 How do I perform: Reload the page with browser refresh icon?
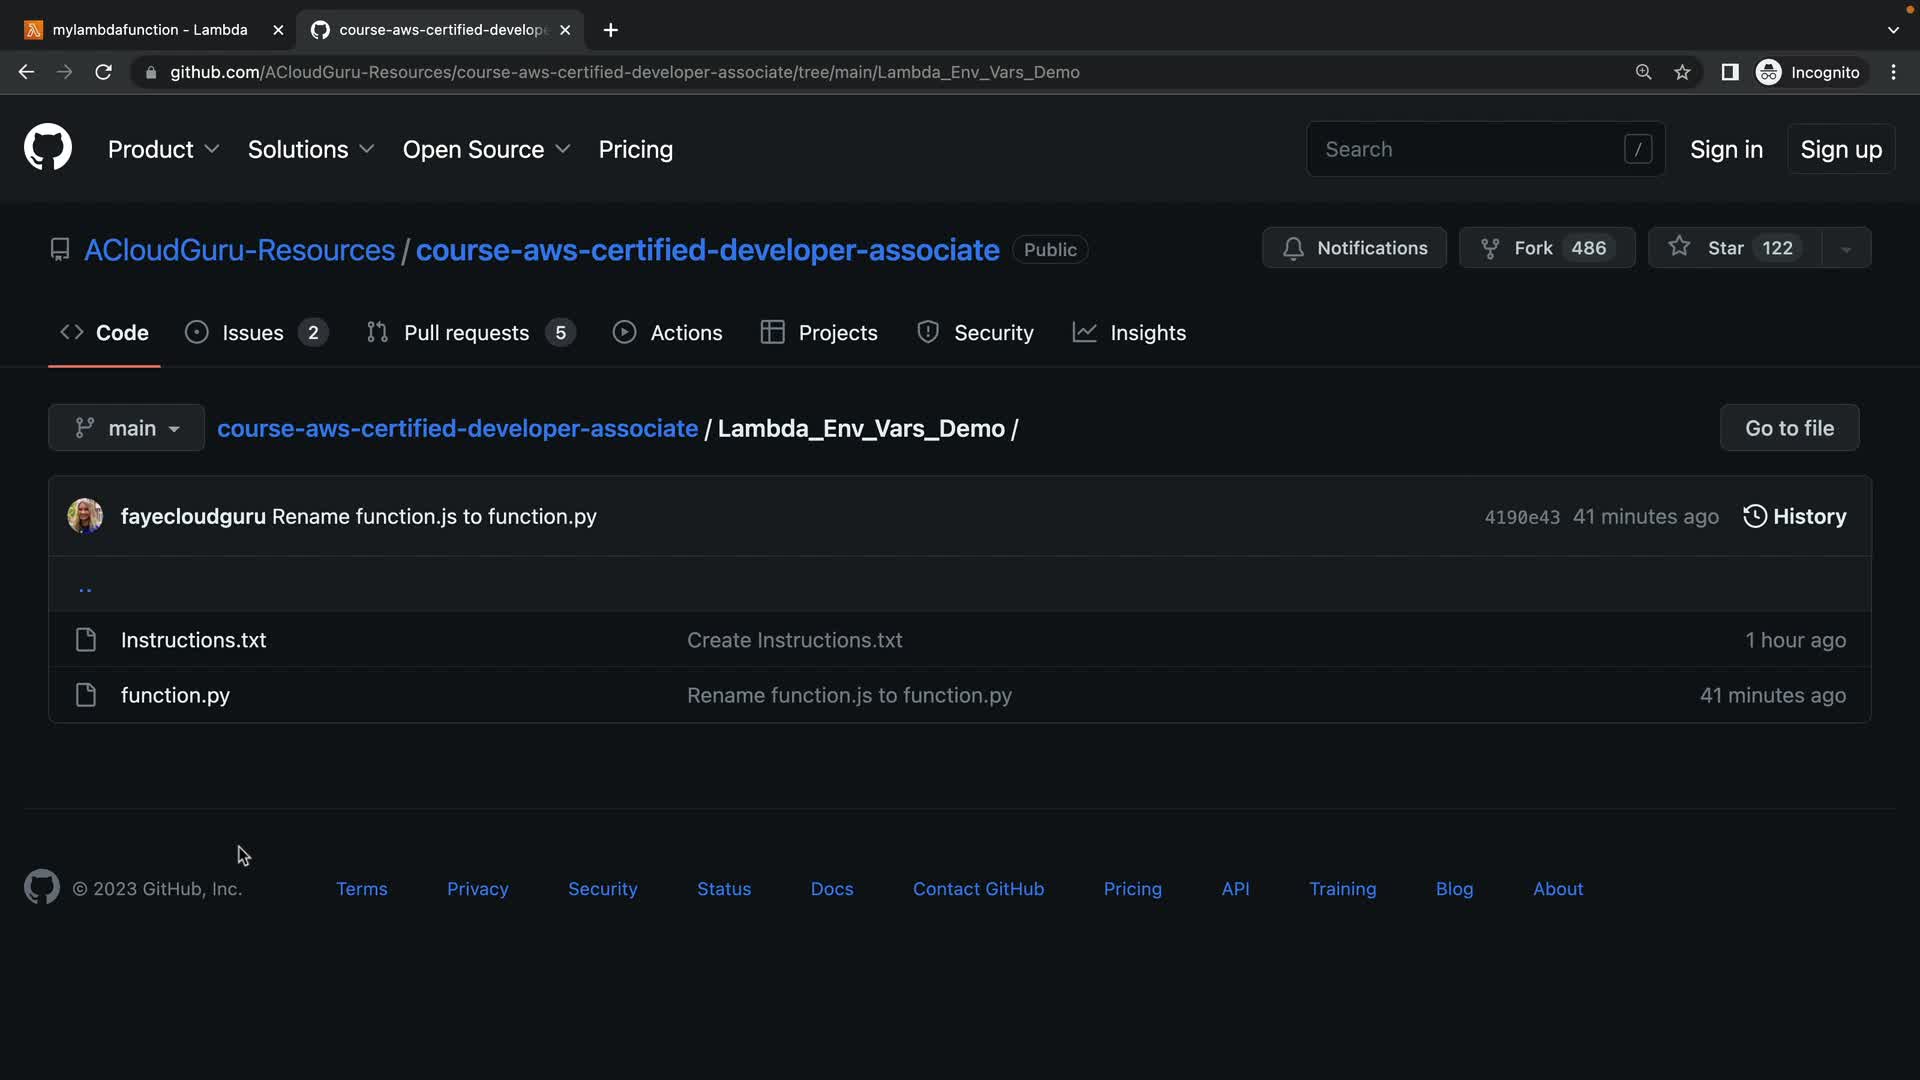tap(103, 72)
